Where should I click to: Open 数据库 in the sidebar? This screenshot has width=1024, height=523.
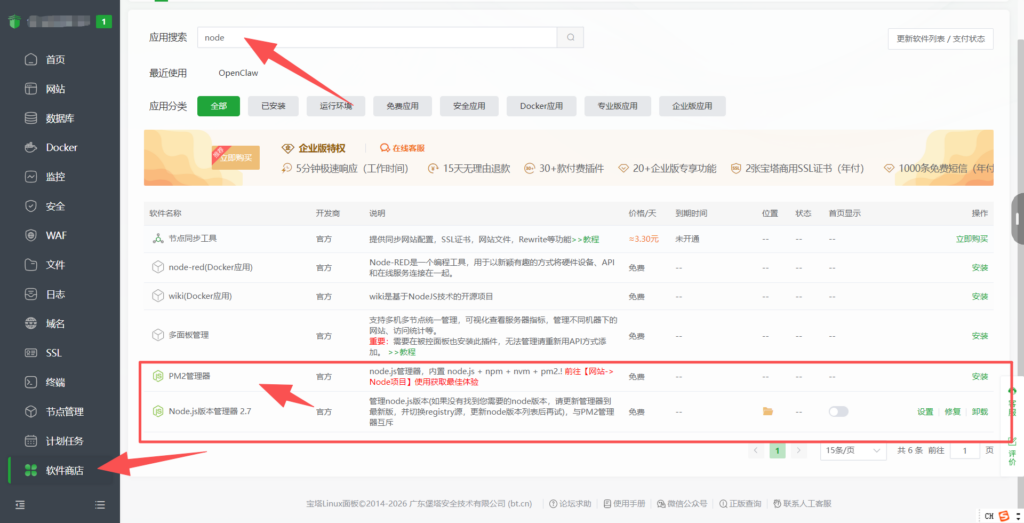[59, 118]
